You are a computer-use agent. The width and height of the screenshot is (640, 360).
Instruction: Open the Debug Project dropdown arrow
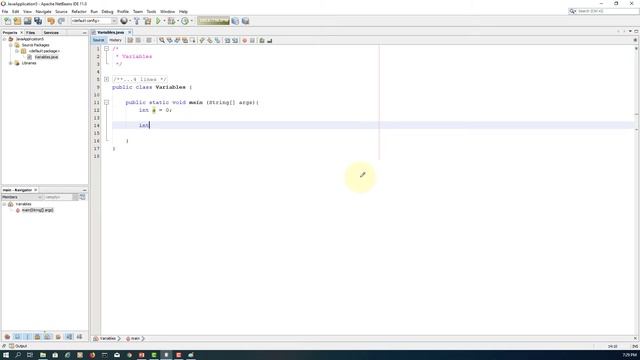178,21
